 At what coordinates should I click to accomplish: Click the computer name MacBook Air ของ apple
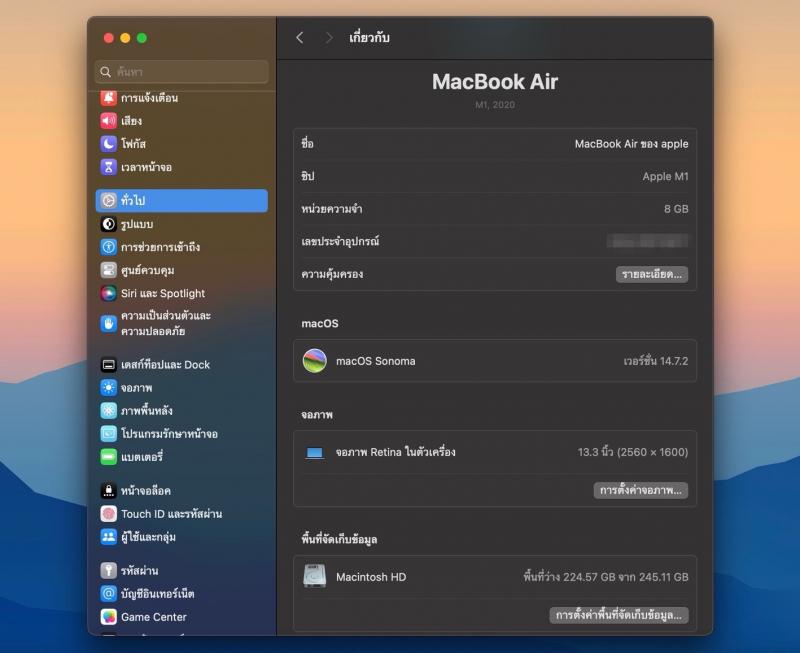click(x=632, y=144)
